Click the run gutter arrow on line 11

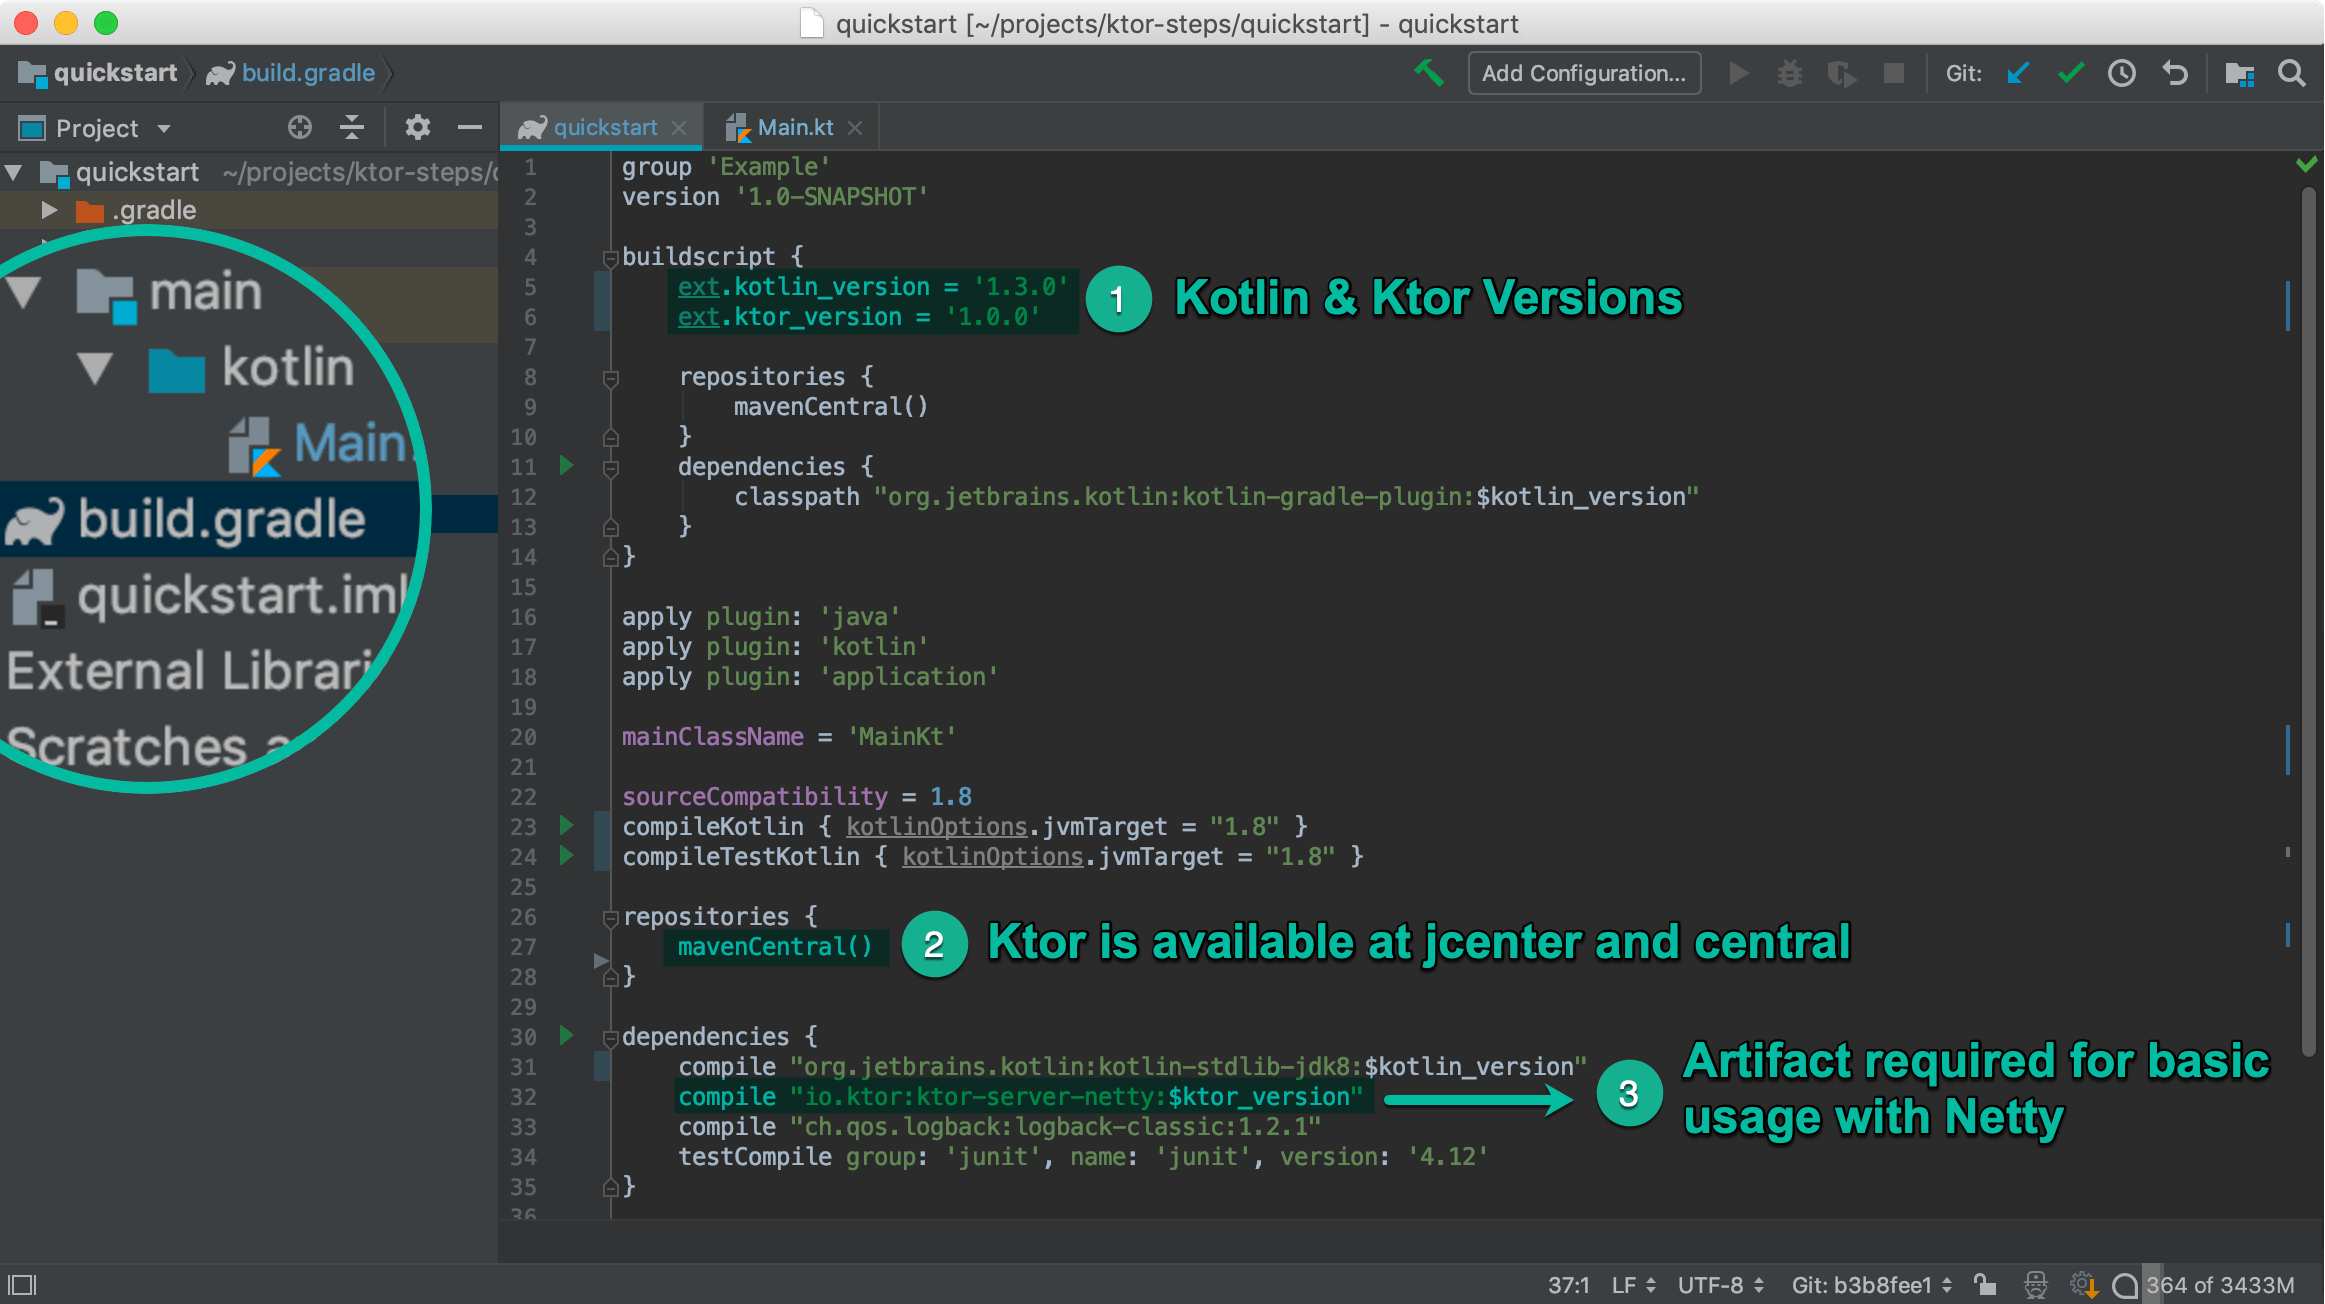click(566, 466)
